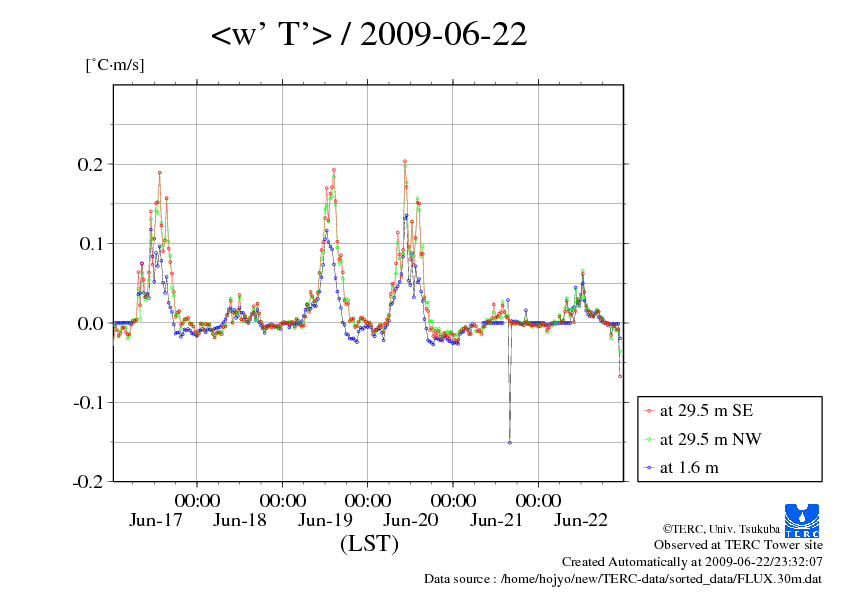Image resolution: width=842 pixels, height=595 pixels.
Task: Click y-axis value 0.2
Action: click(x=90, y=164)
